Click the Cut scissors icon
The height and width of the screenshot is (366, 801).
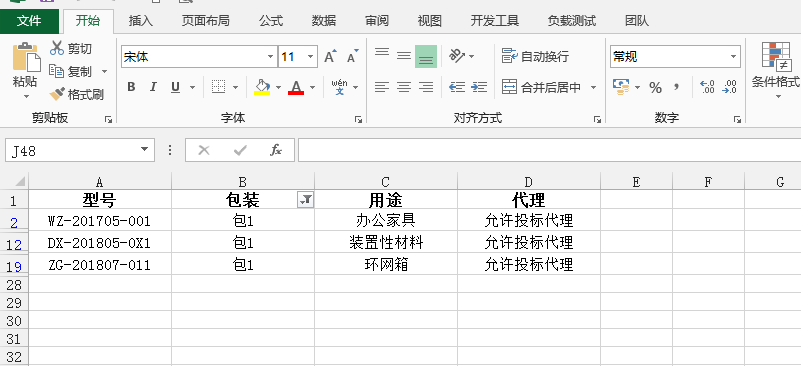(x=57, y=48)
